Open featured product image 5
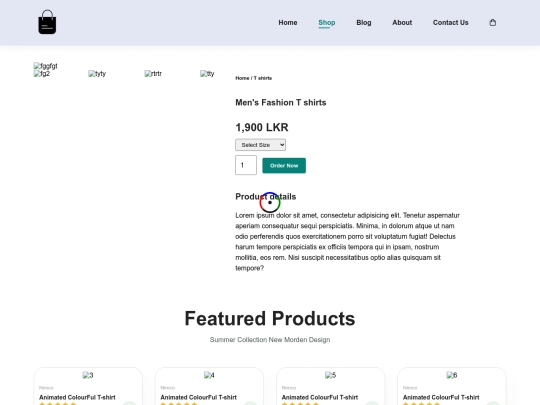The height and width of the screenshot is (405, 540). (x=330, y=375)
